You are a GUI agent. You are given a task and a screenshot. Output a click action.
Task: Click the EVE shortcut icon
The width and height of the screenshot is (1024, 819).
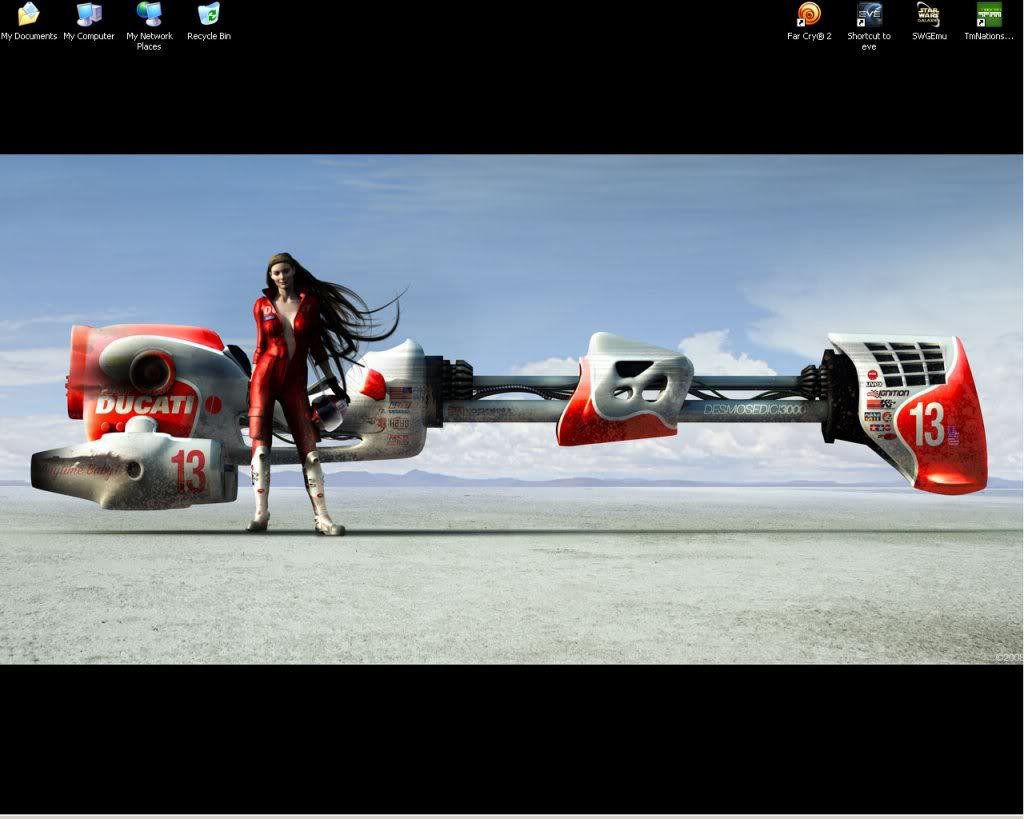[x=869, y=14]
